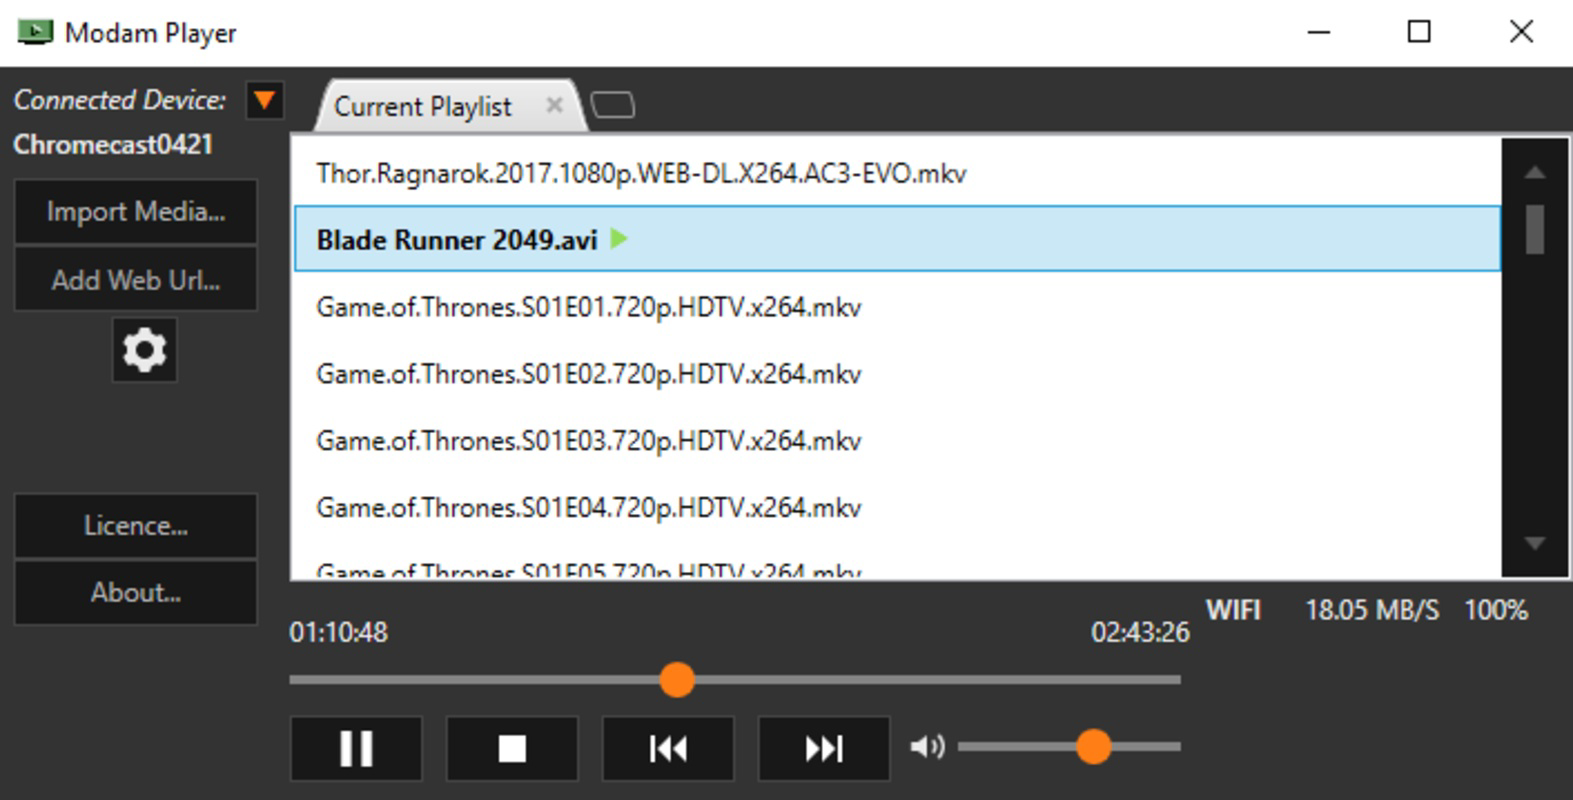The image size is (1573, 800).
Task: Click the playlist scrollbar thumb
Action: click(1535, 229)
